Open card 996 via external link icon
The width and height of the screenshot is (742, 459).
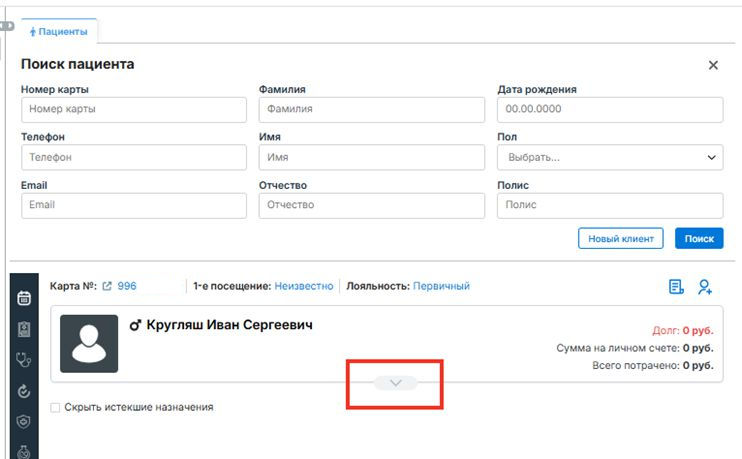107,286
